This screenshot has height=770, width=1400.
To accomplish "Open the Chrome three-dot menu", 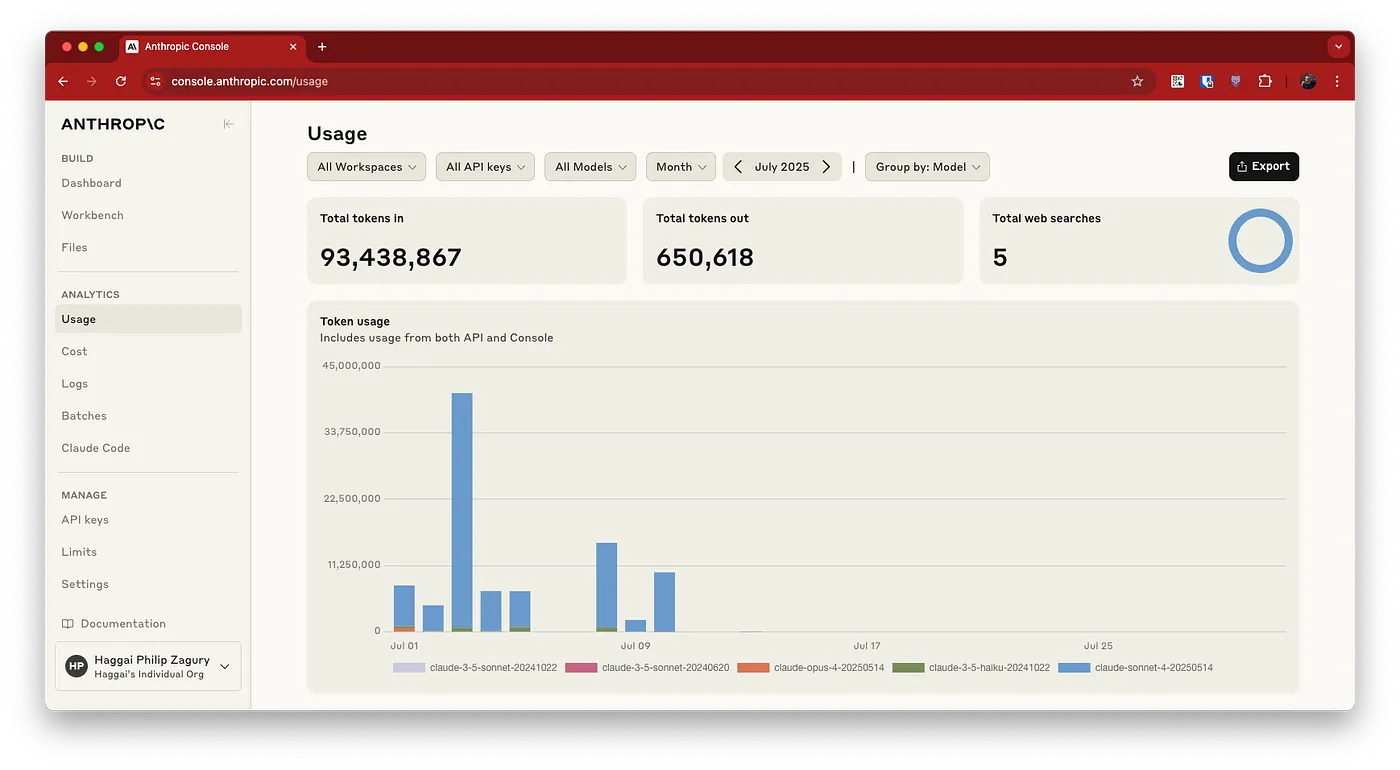I will pos(1337,82).
